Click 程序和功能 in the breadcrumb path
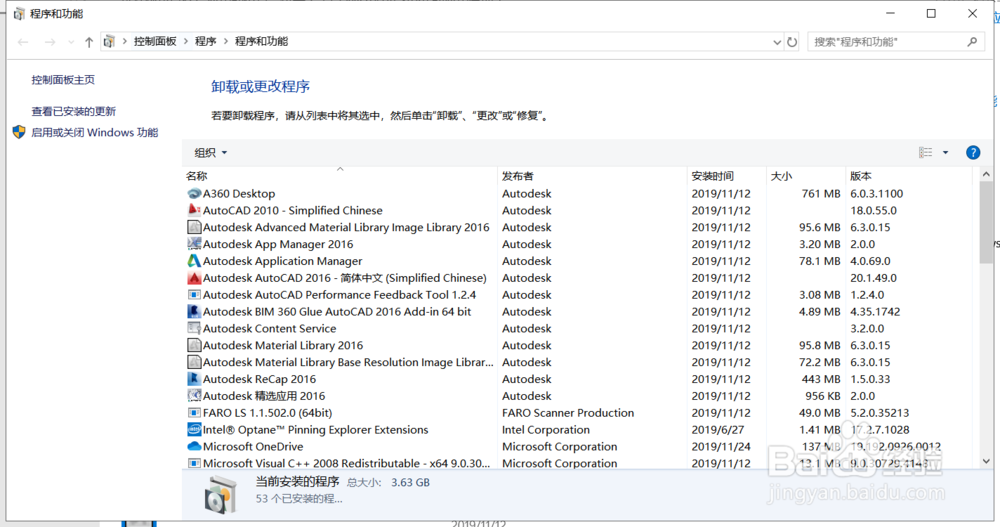 coord(261,41)
